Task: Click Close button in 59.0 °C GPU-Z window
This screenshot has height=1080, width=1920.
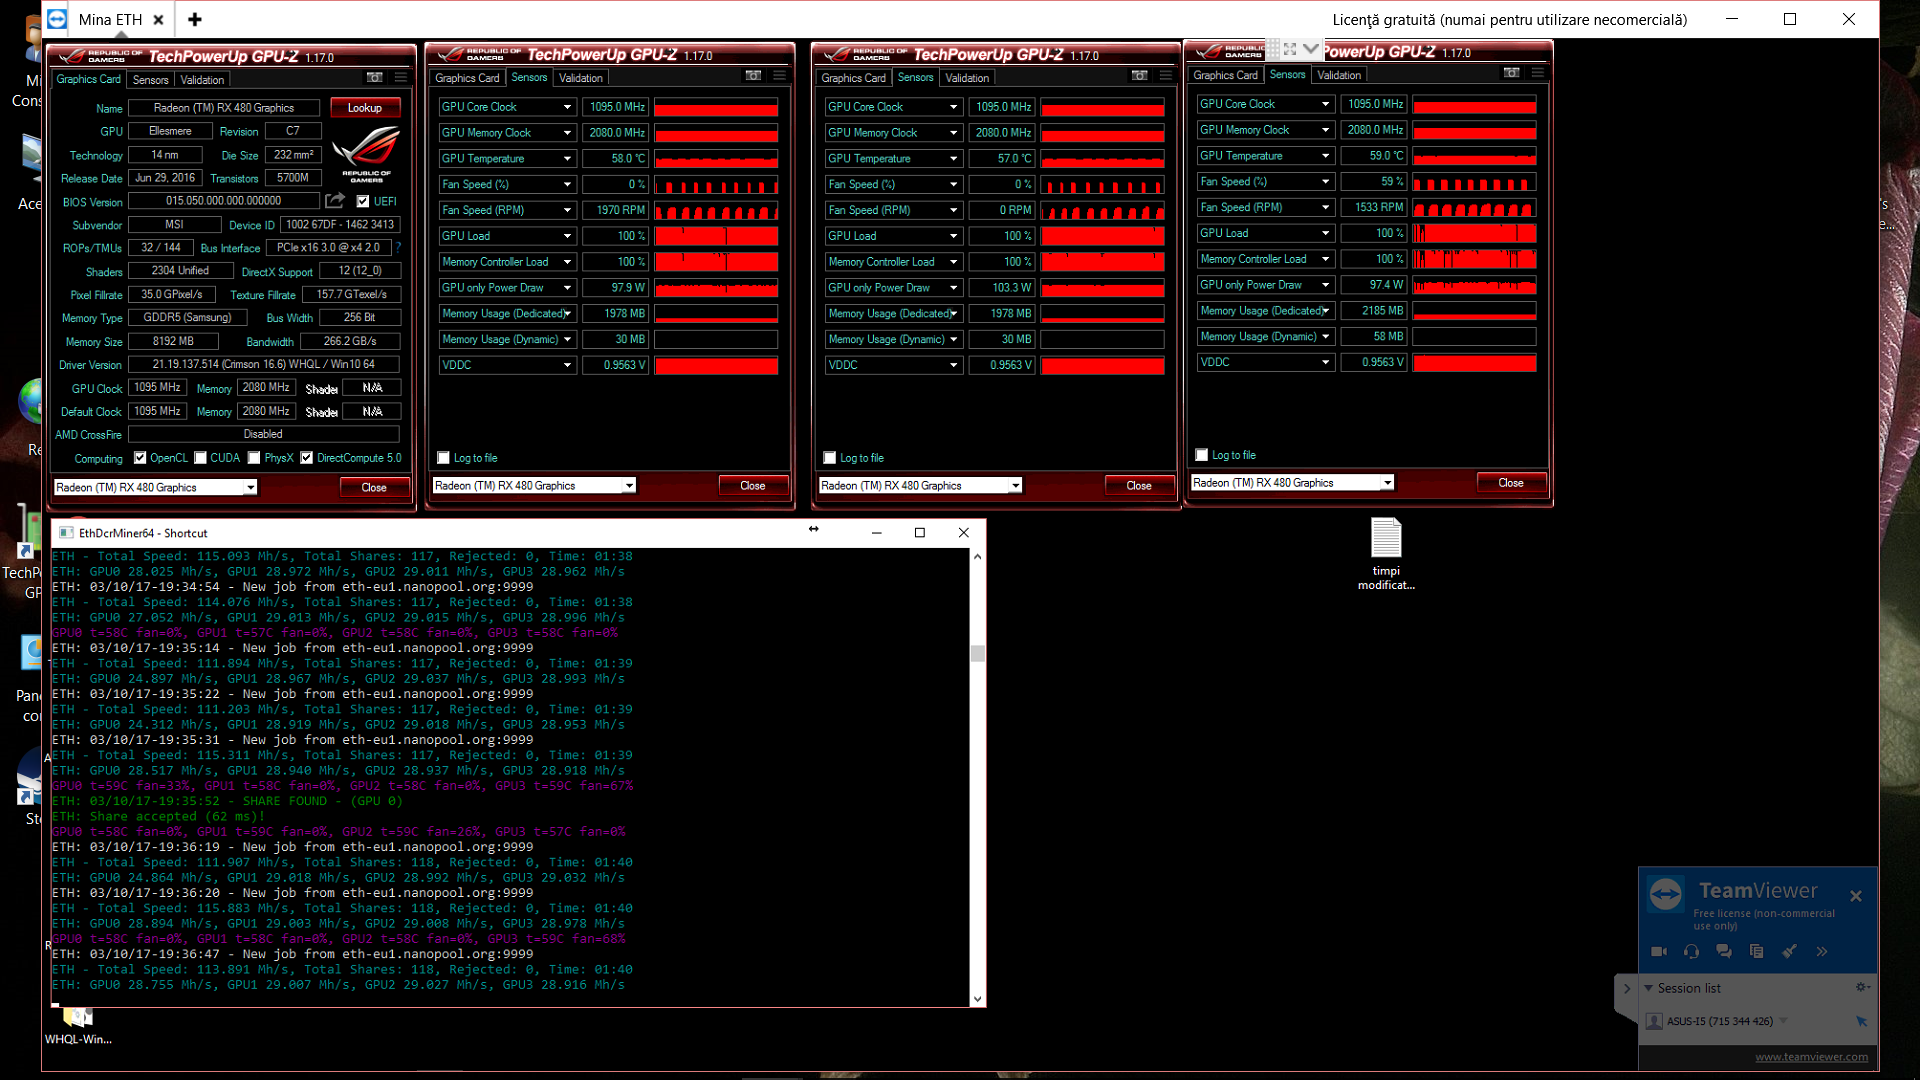Action: (x=1511, y=482)
